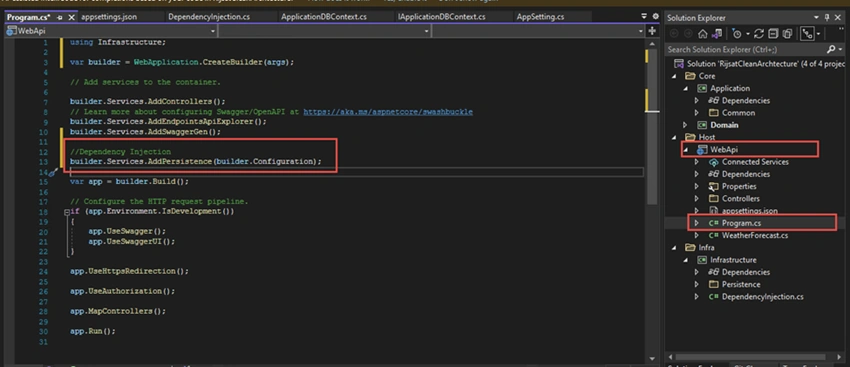Expand Dependencies under WebApi

point(697,174)
